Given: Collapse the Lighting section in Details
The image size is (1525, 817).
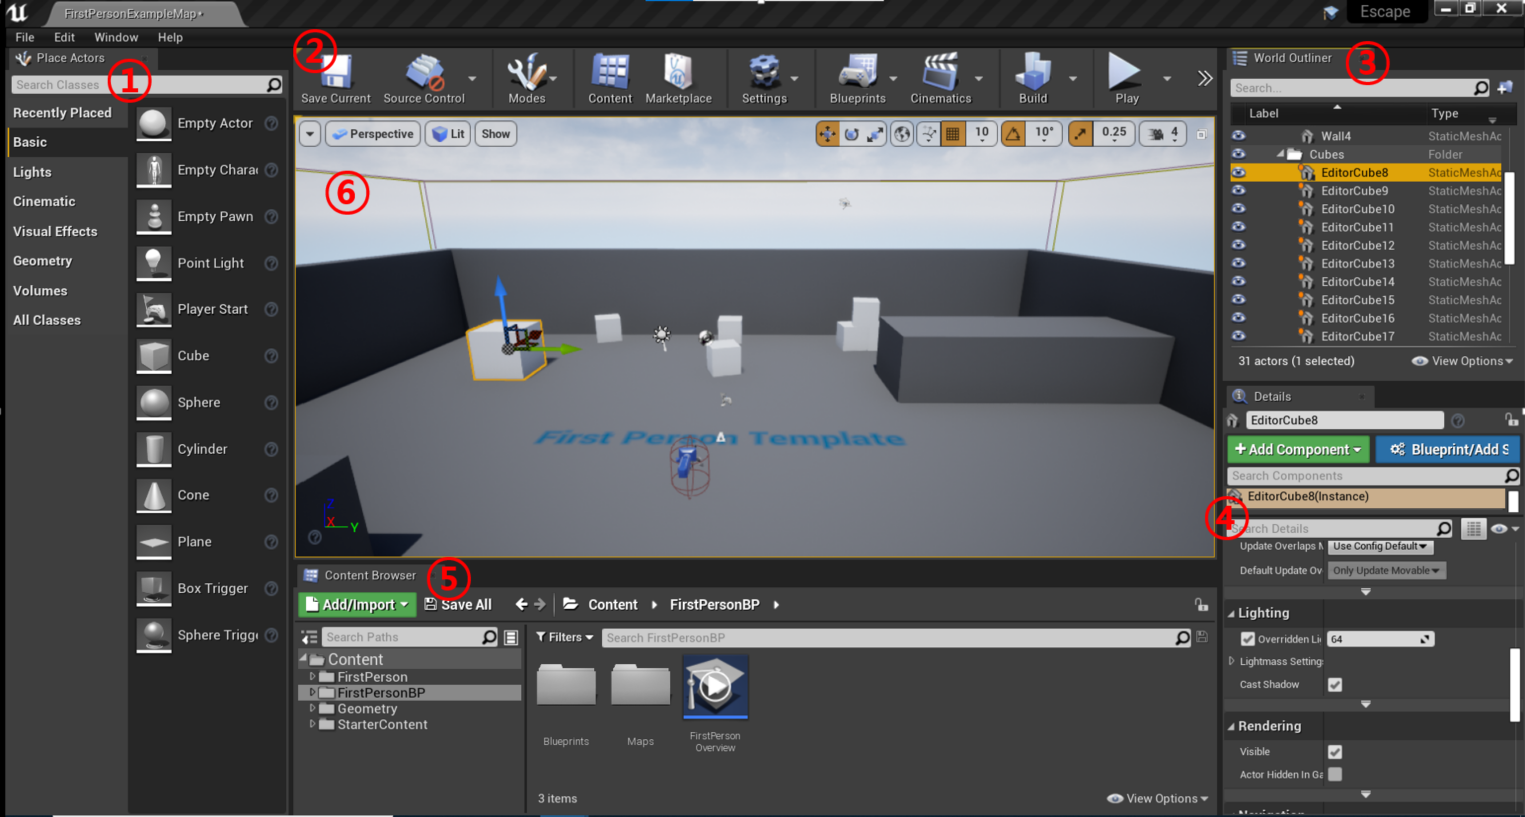Looking at the screenshot, I should pos(1232,614).
